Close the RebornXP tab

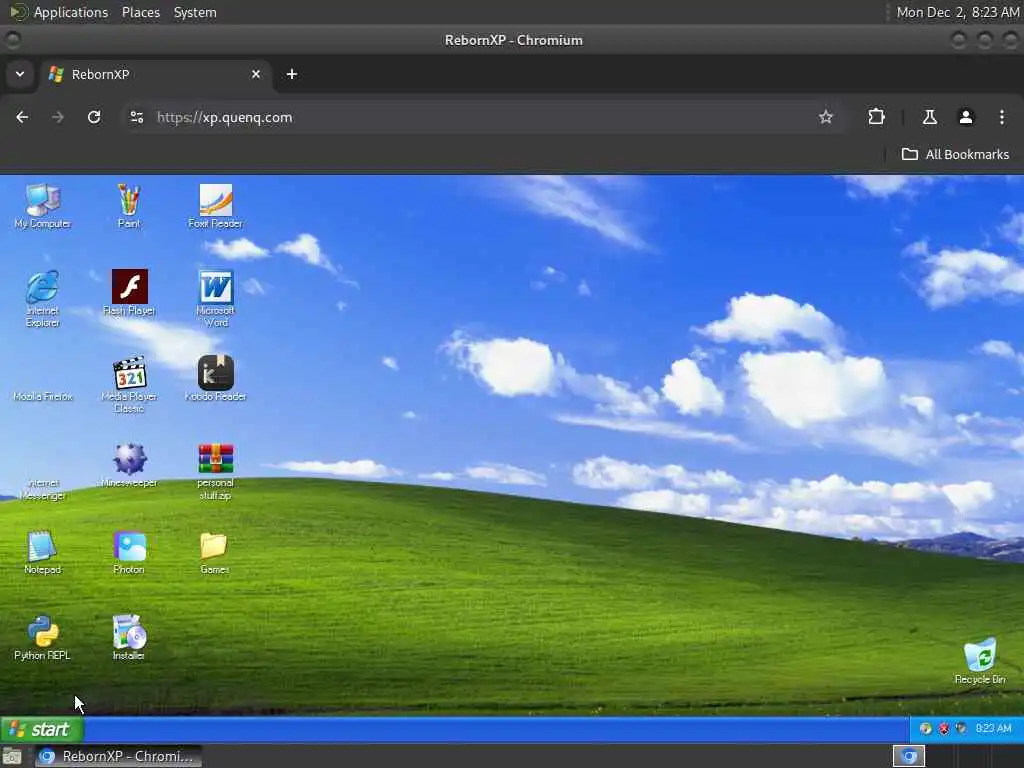coord(256,74)
